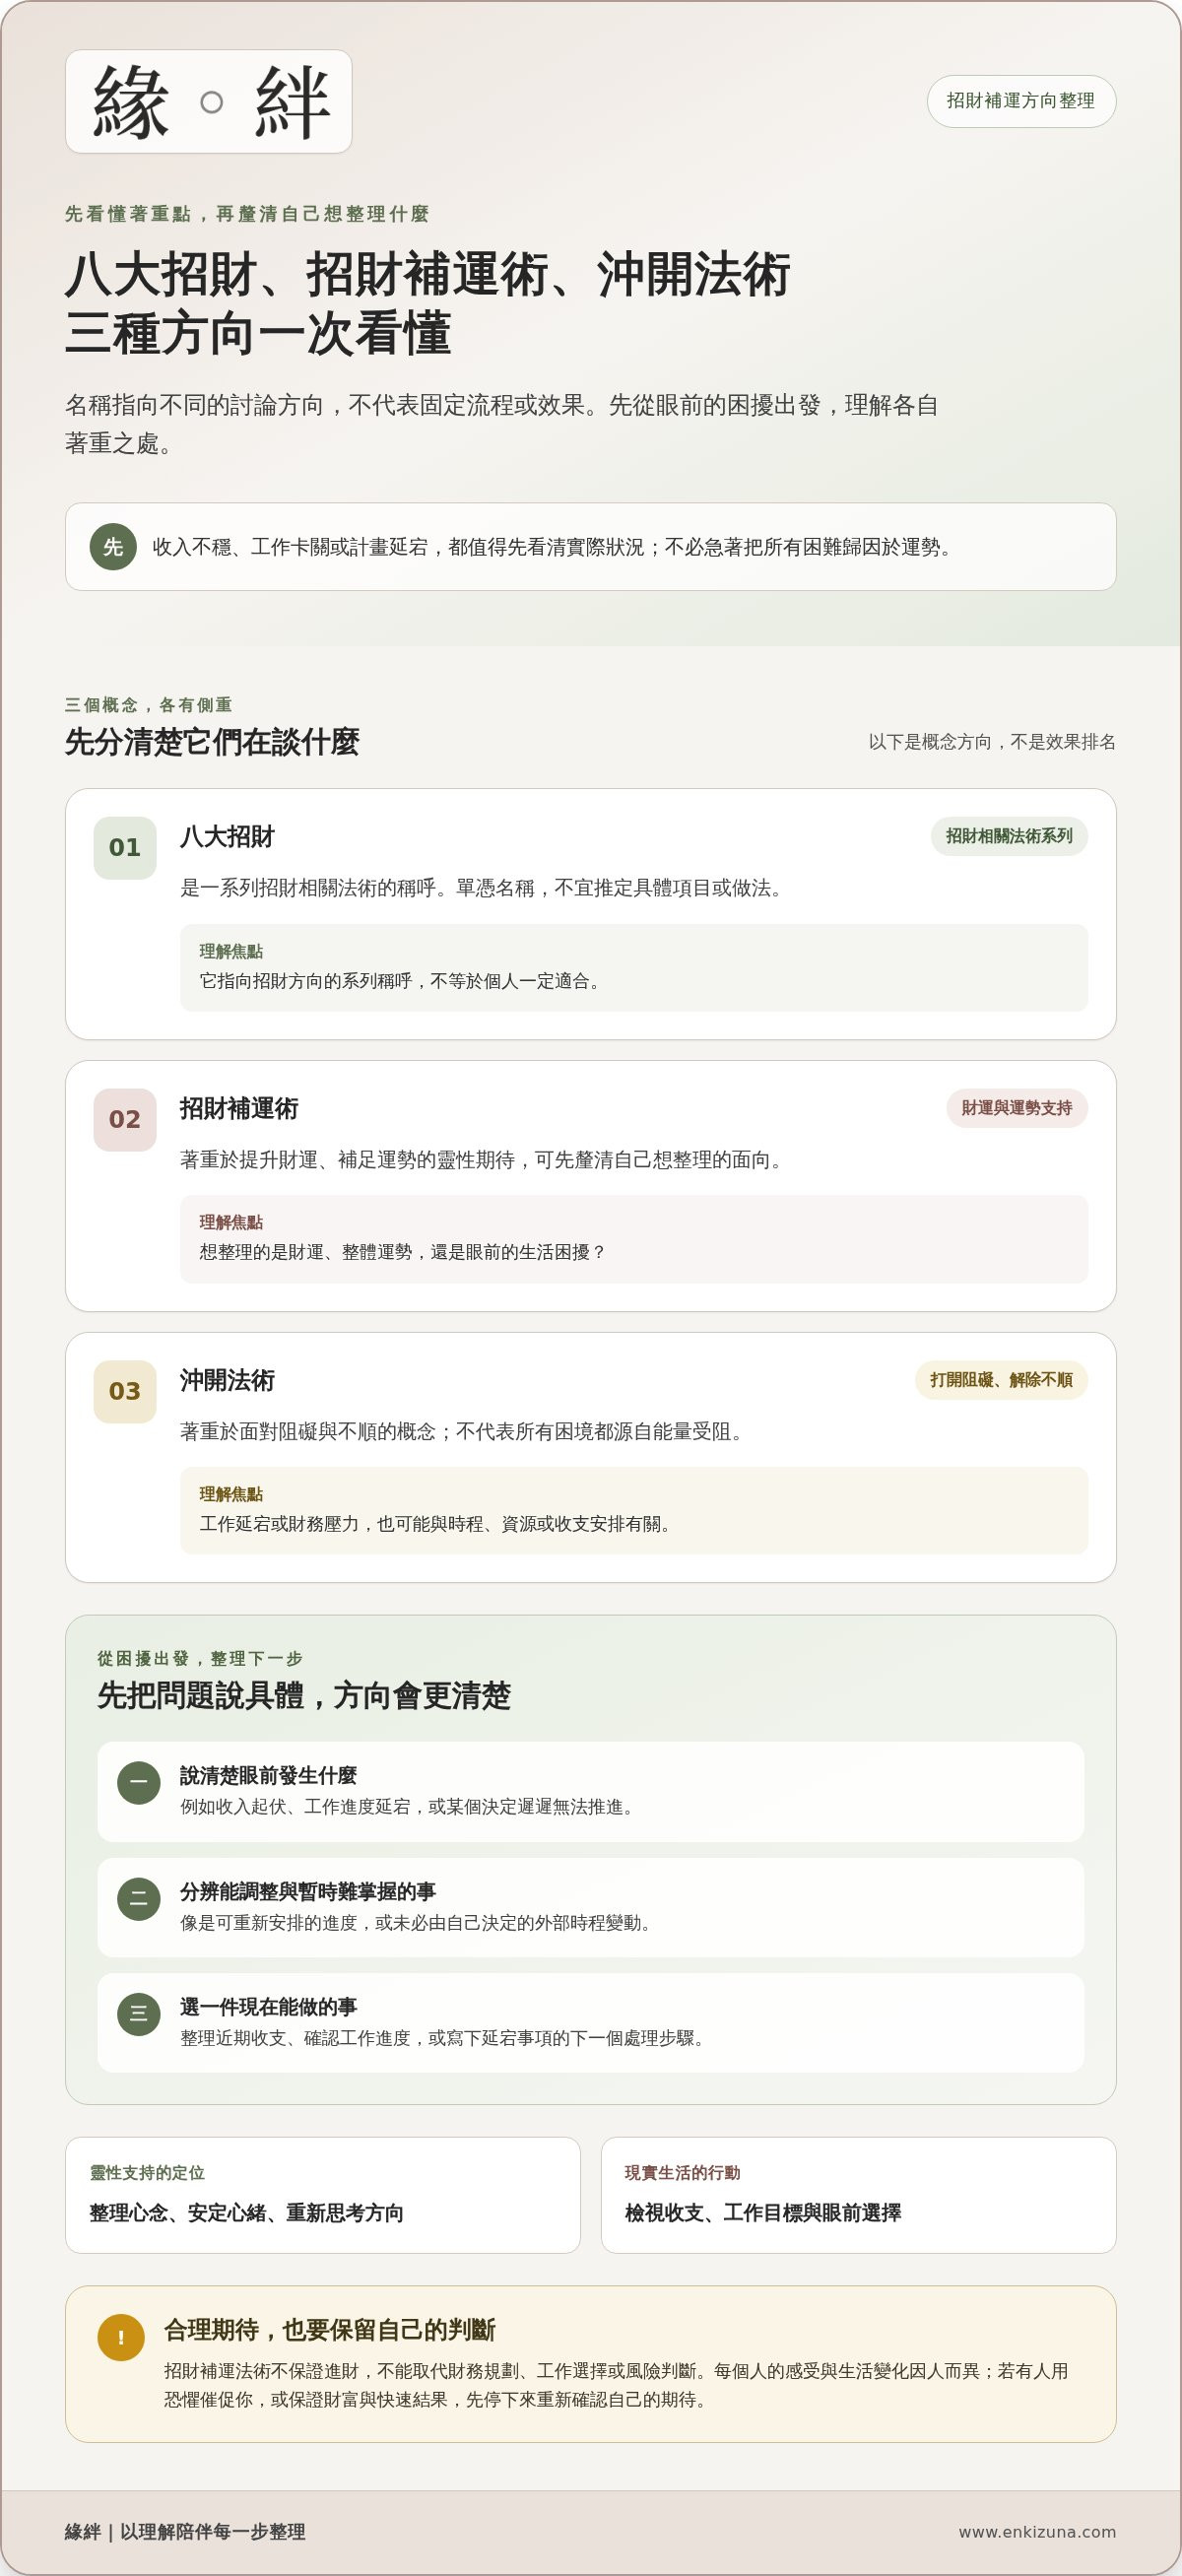
Task: Click the 02 number badge
Action: click(x=125, y=1120)
